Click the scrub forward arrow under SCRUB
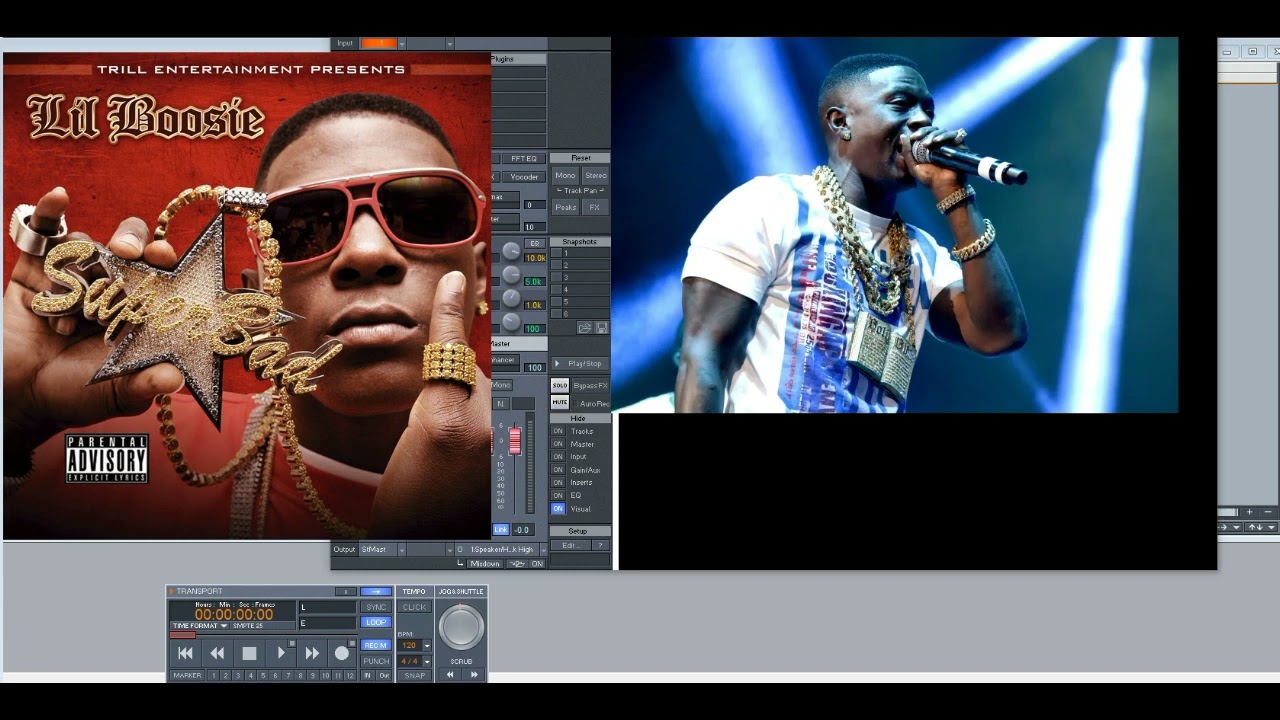Screen dimensions: 1280x720 (x=474, y=675)
